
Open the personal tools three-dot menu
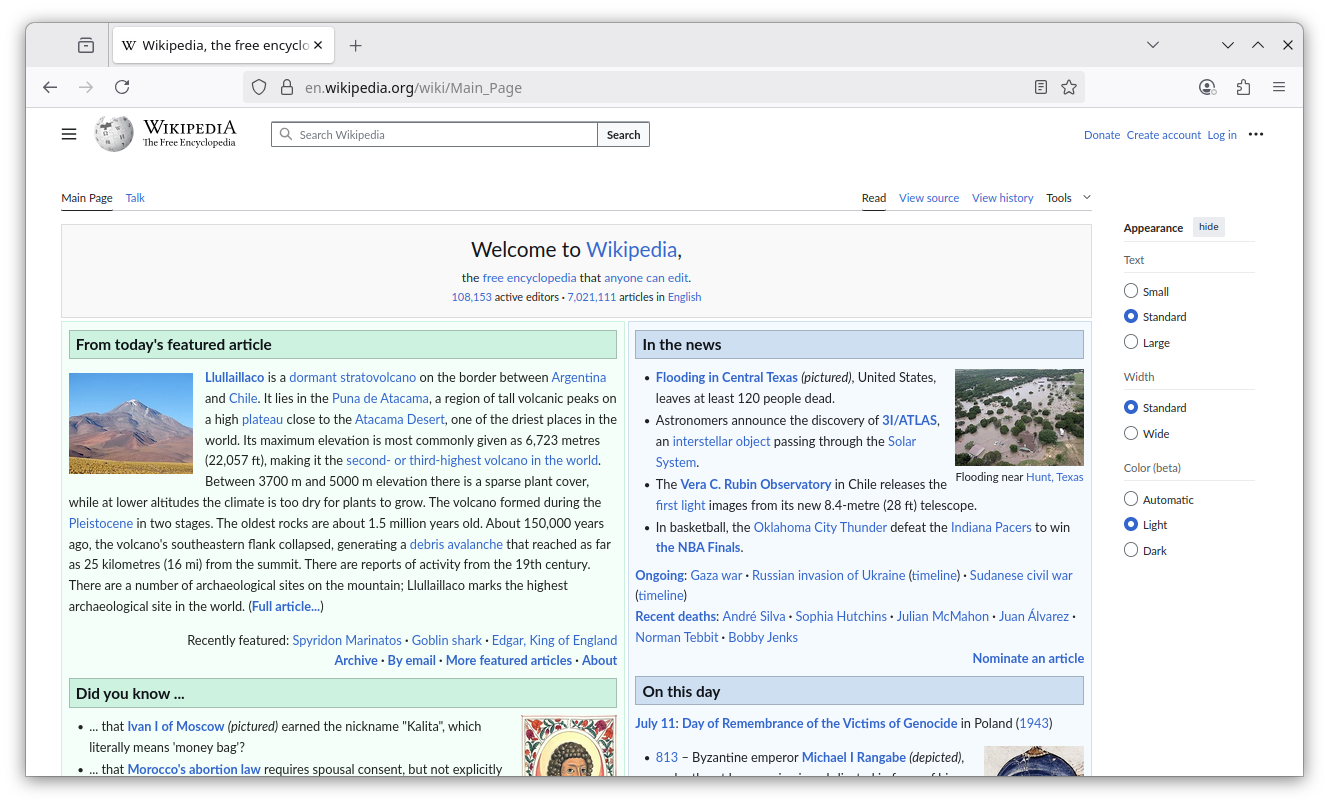coord(1256,134)
